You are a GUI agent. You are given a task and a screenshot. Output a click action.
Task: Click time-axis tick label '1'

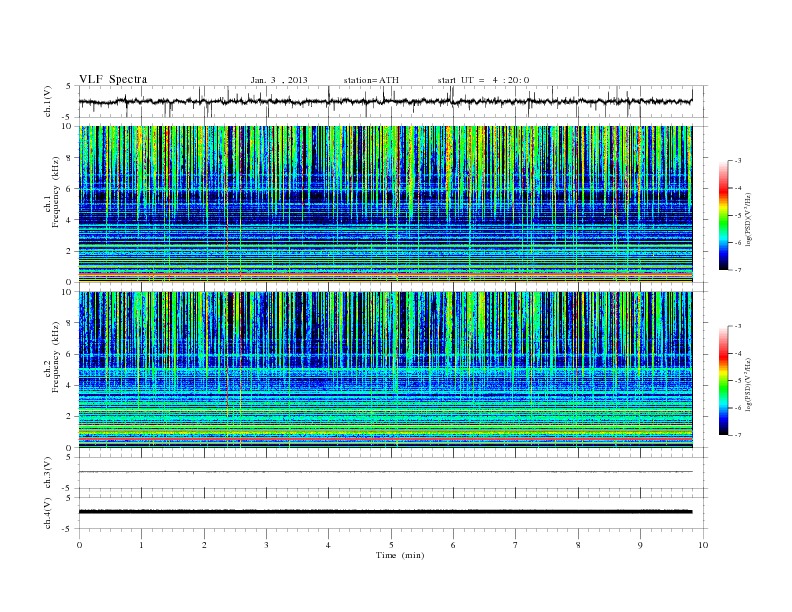(141, 545)
